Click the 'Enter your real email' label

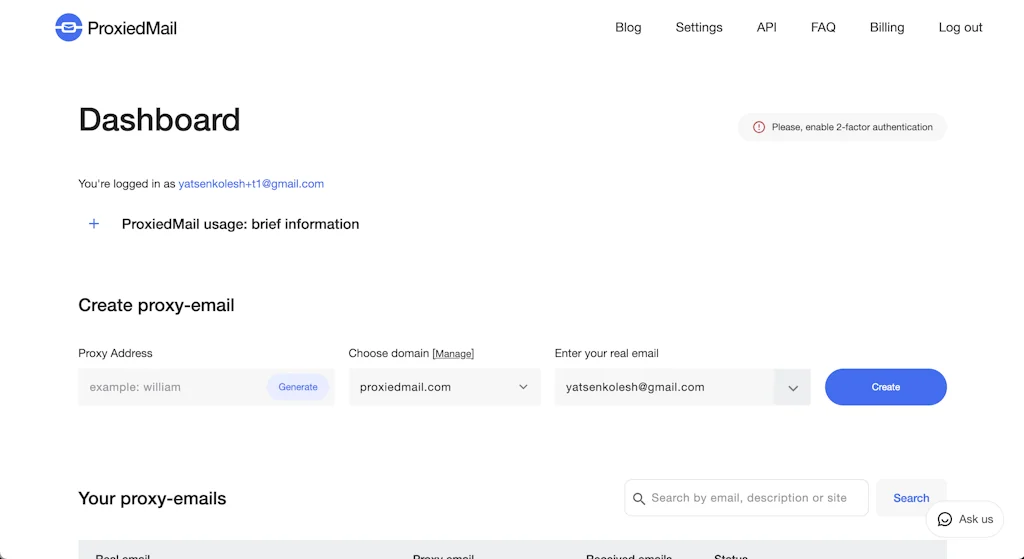point(607,353)
